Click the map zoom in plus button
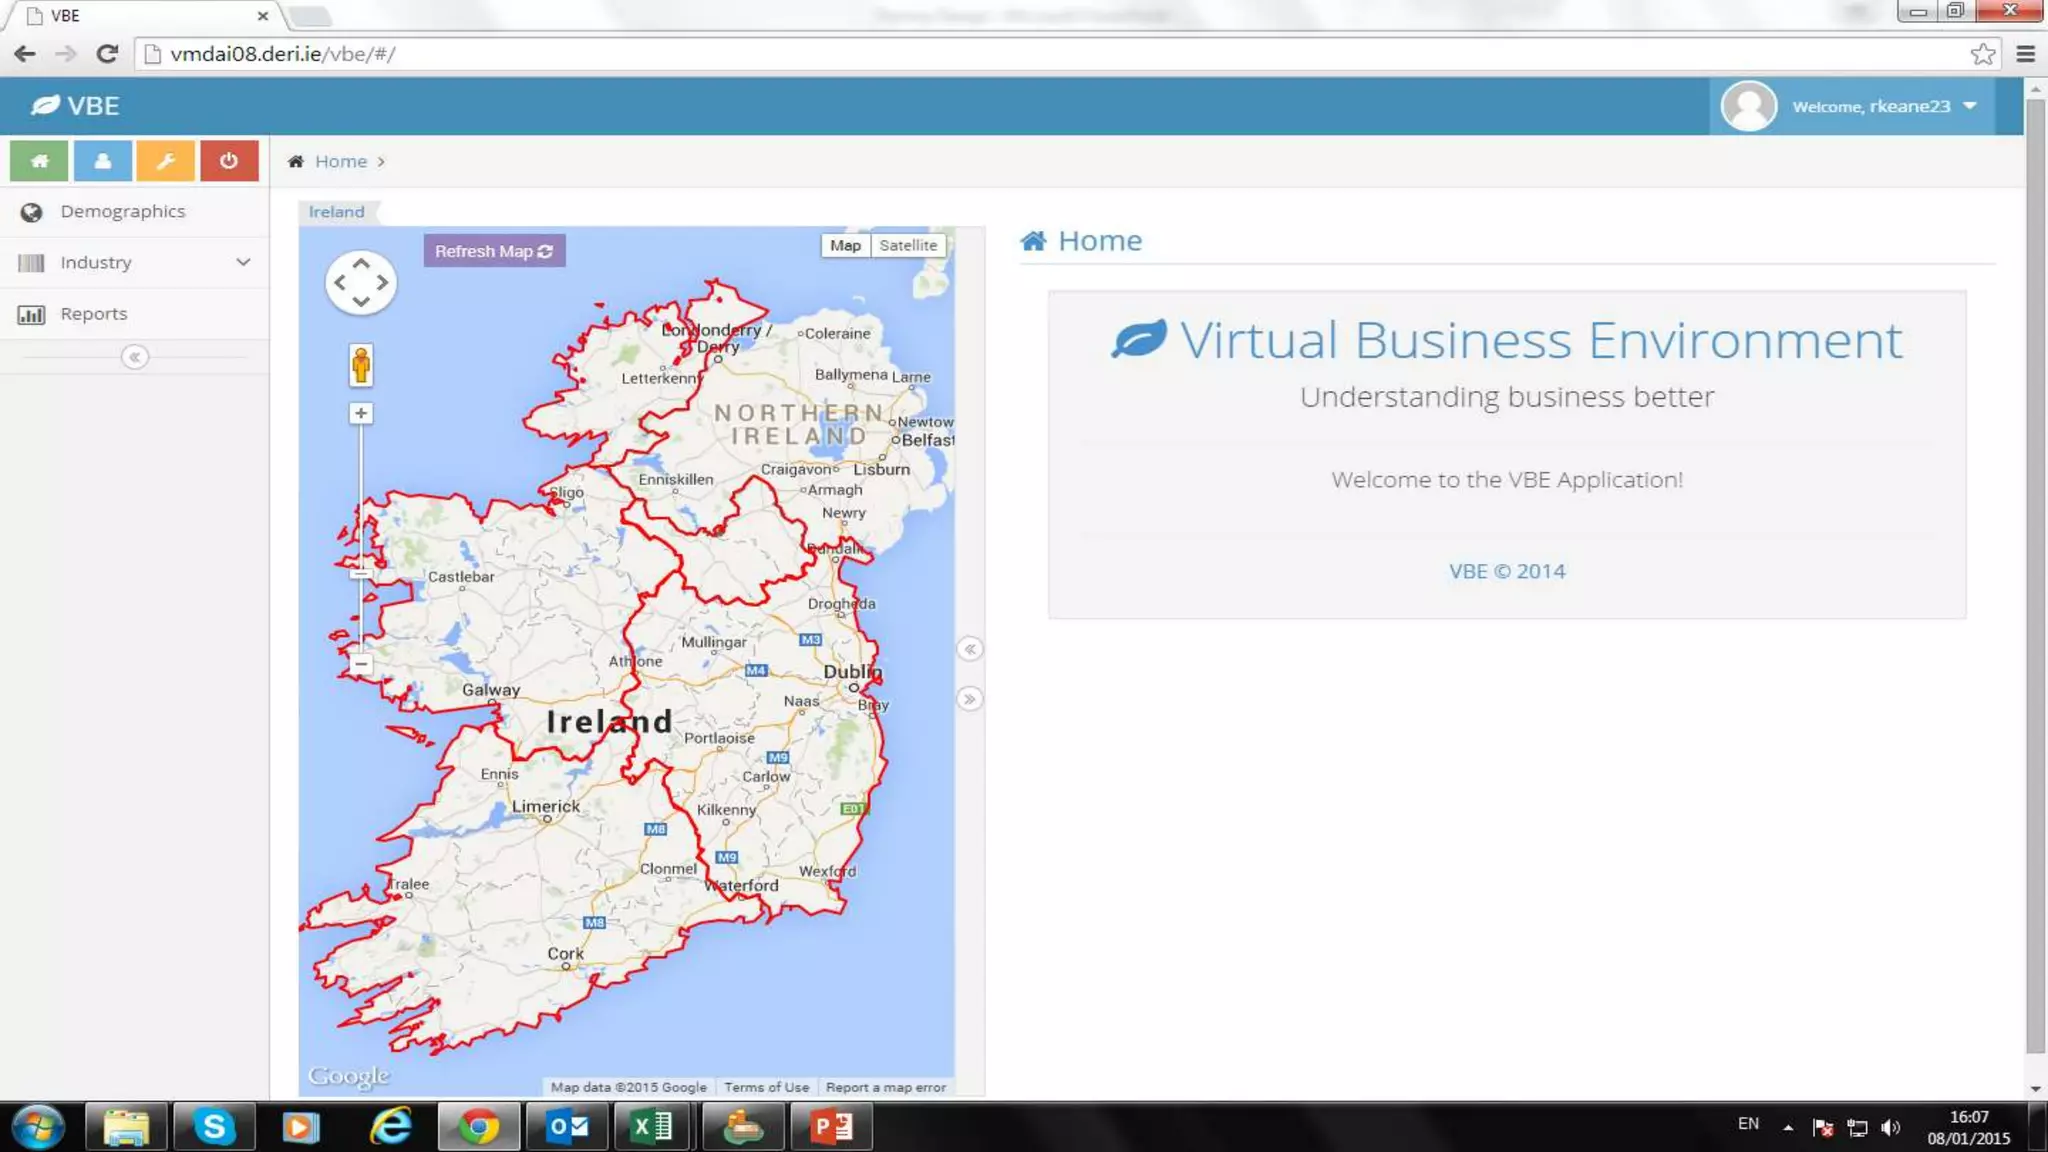2048x1152 pixels. [x=361, y=413]
